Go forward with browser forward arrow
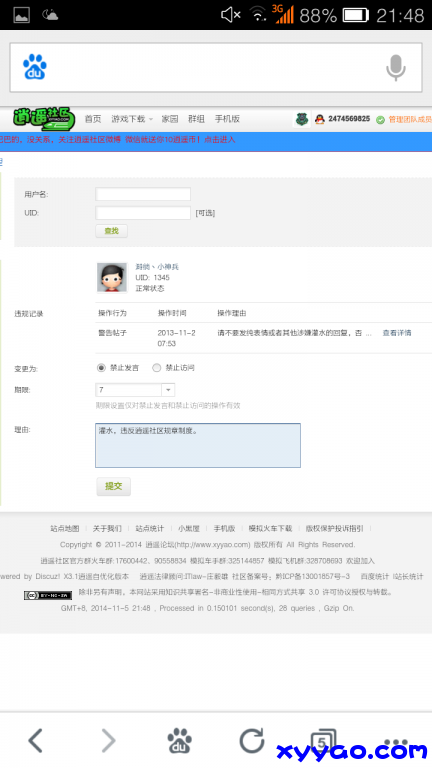This screenshot has width=432, height=768. tap(108, 740)
